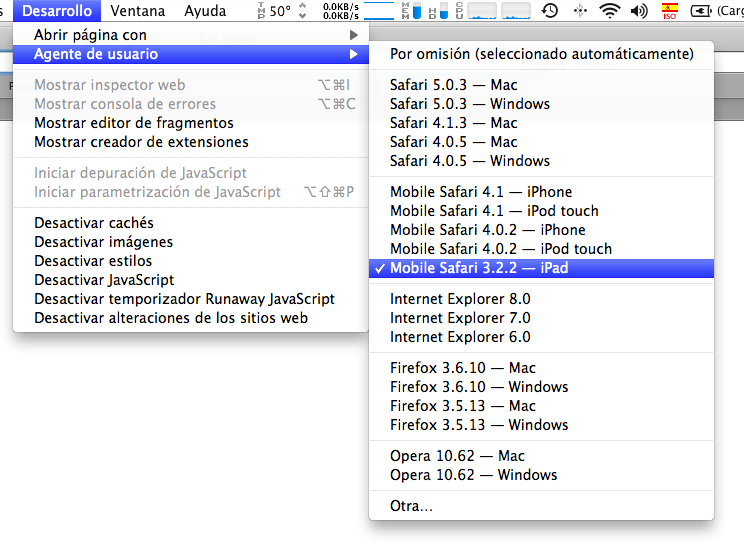Choose Mostrar creador de extensiones

[191, 142]
